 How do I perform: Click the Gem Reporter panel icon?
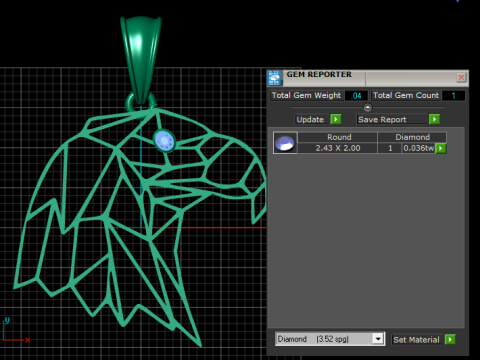274,78
